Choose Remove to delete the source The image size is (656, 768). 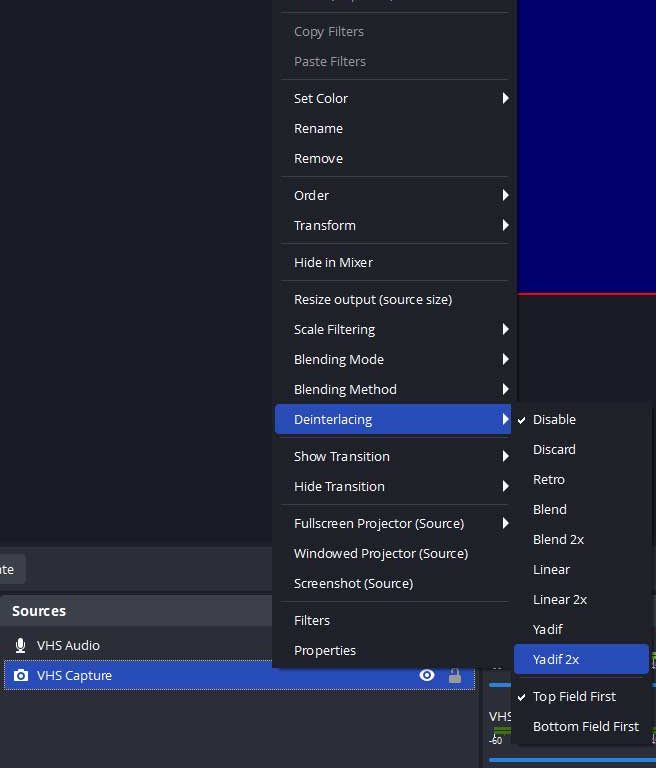[318, 158]
